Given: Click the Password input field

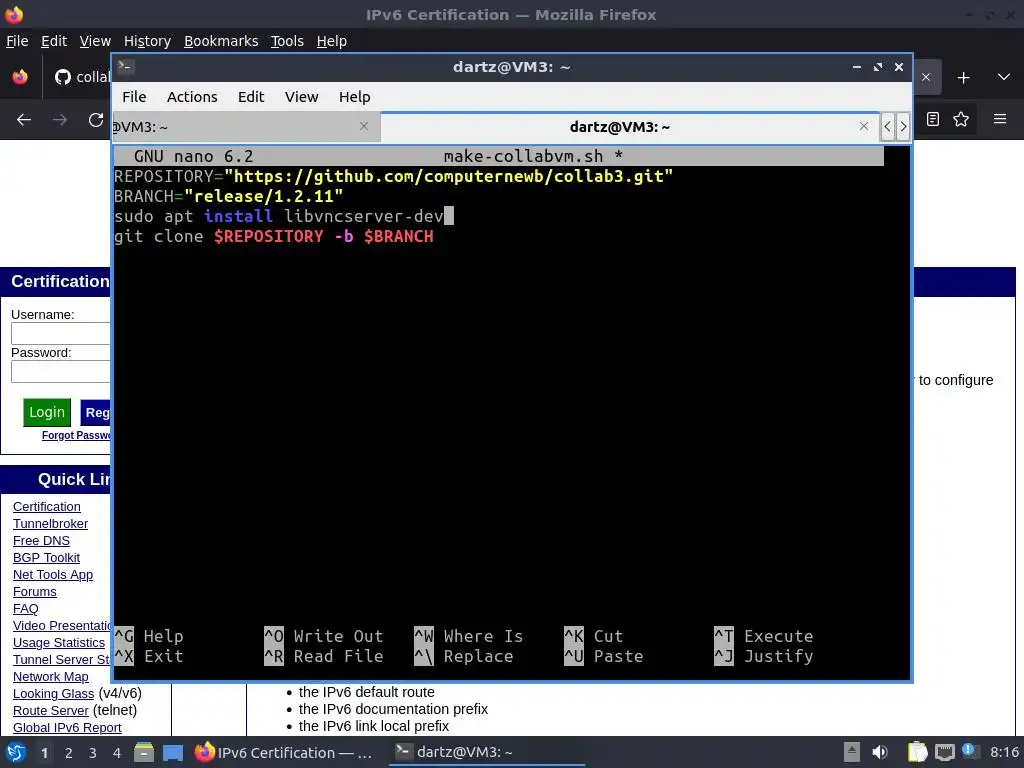Looking at the screenshot, I should (61, 371).
